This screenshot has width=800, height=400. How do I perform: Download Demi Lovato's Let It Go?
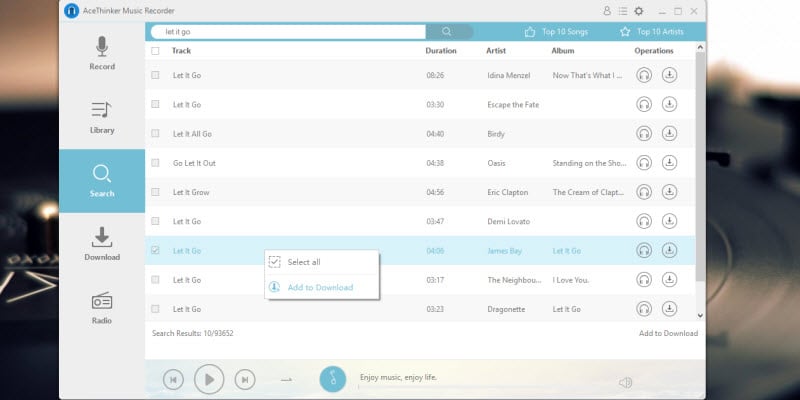669,221
